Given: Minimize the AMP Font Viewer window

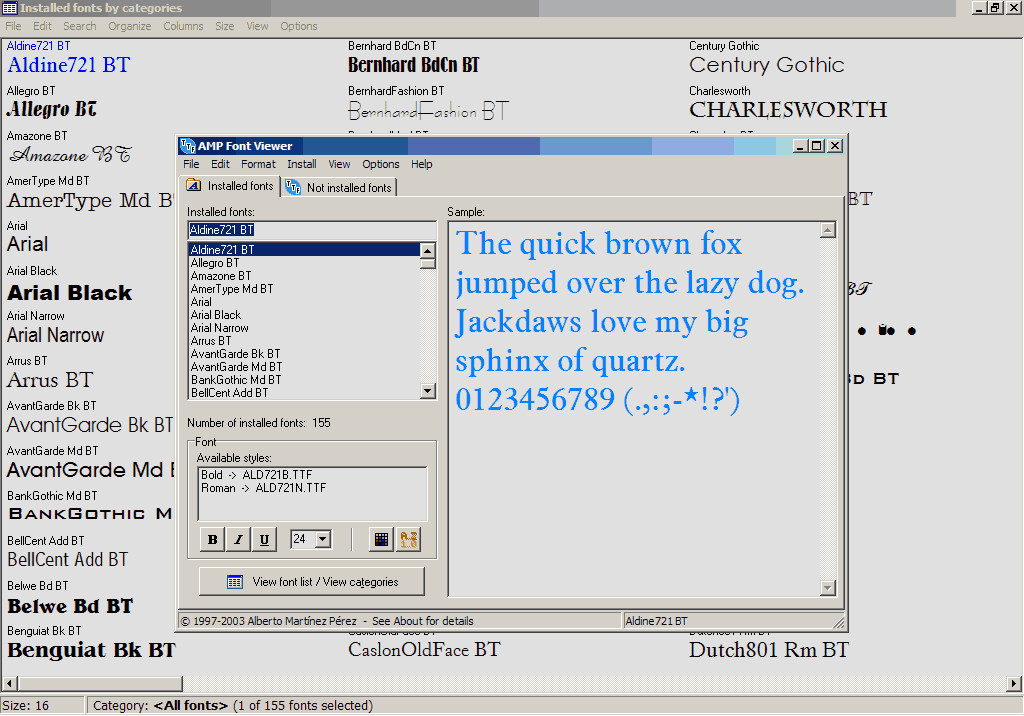Looking at the screenshot, I should point(801,146).
